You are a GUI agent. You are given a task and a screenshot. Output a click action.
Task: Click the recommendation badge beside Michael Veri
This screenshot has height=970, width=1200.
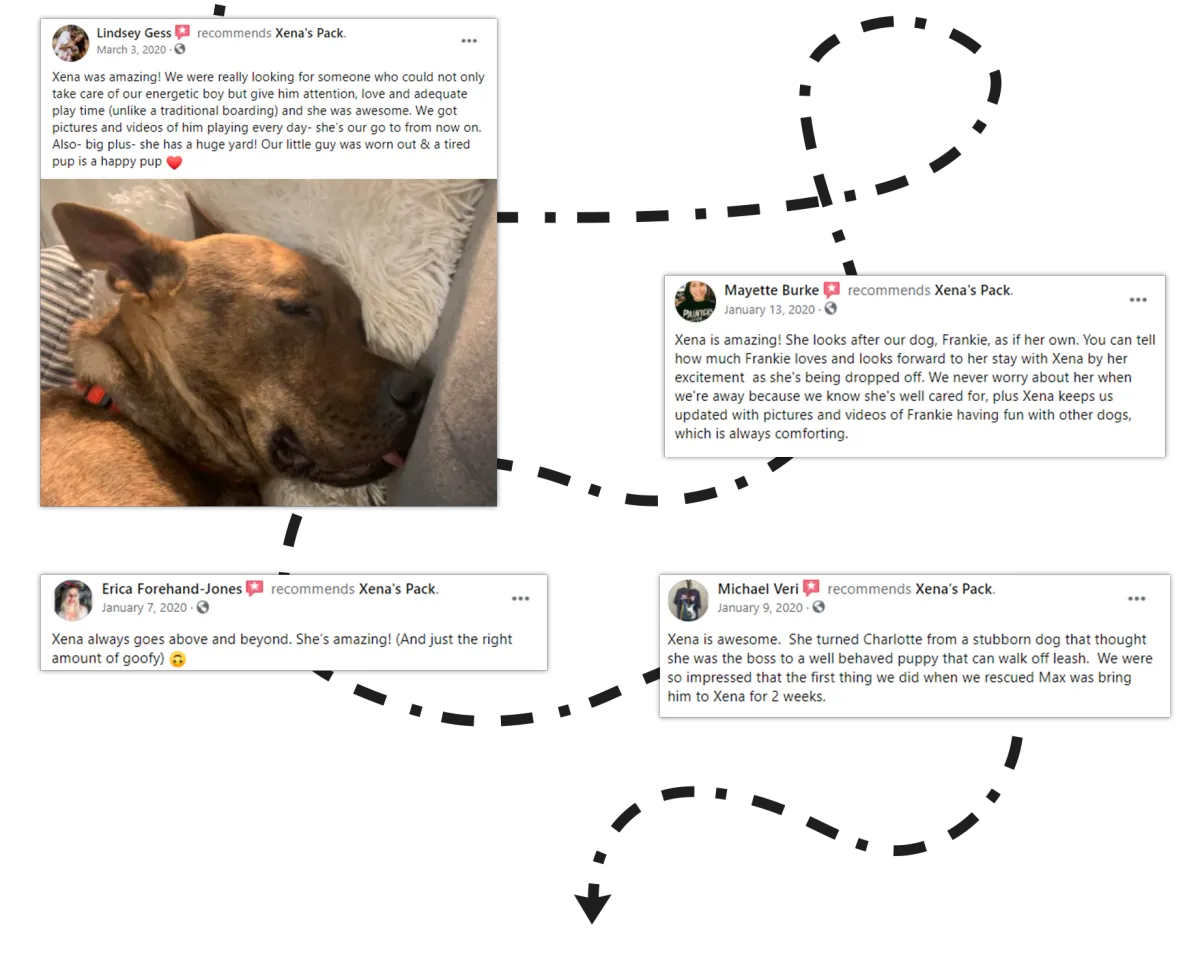[x=811, y=588]
